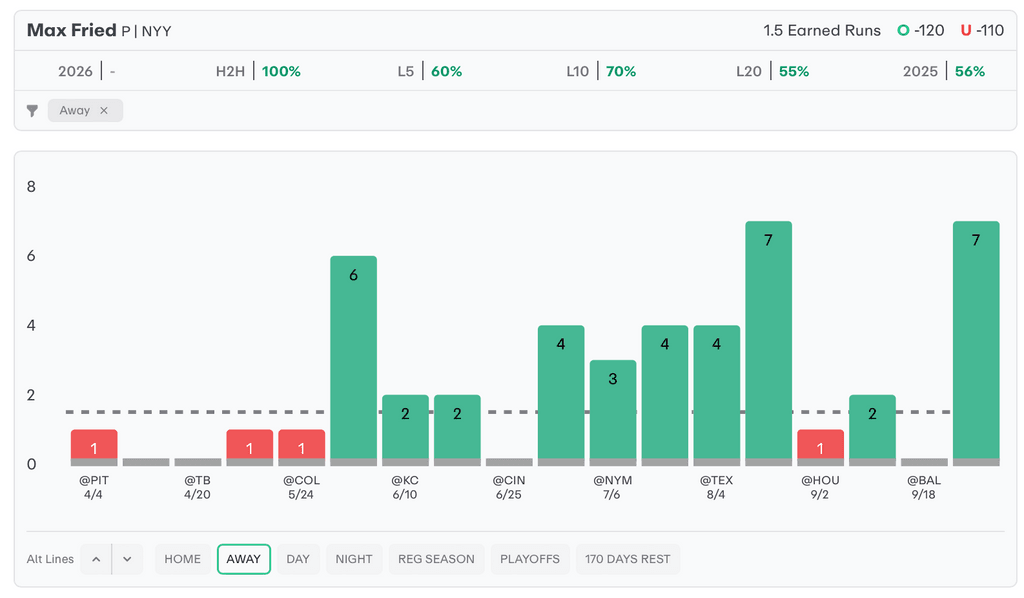Enable the DAY games filter
1024x598 pixels.
click(x=298, y=559)
